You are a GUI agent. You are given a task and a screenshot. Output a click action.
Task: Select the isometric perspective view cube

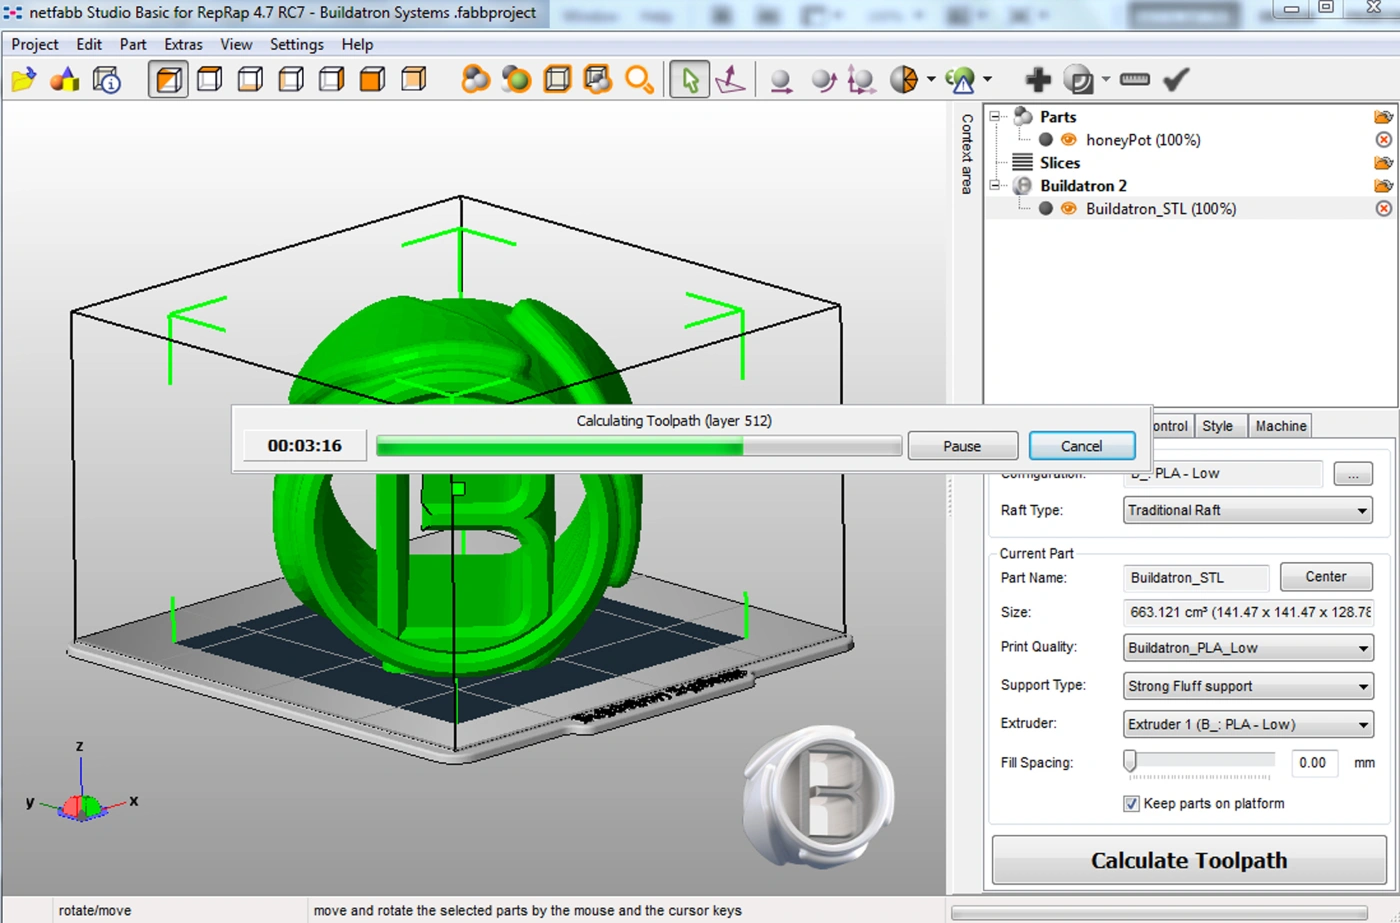click(x=168, y=80)
